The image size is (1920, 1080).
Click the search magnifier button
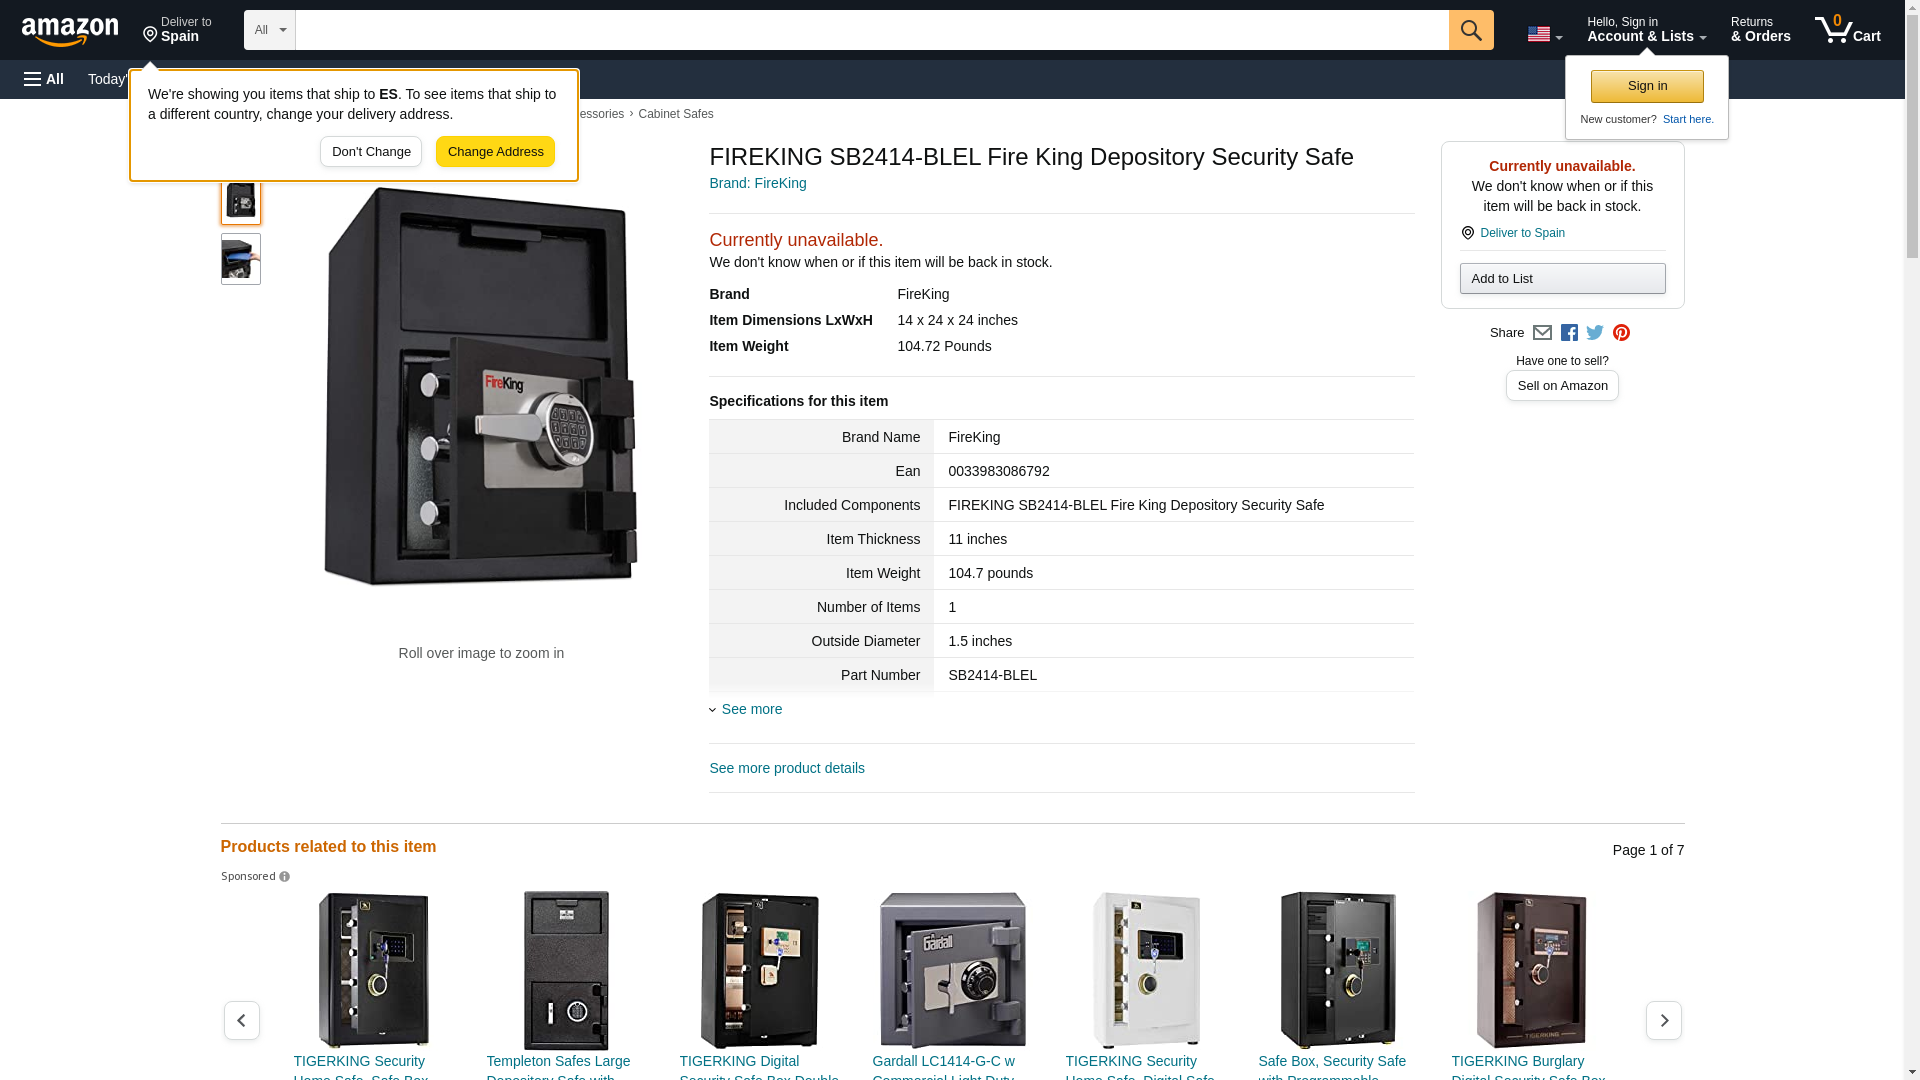(1470, 30)
